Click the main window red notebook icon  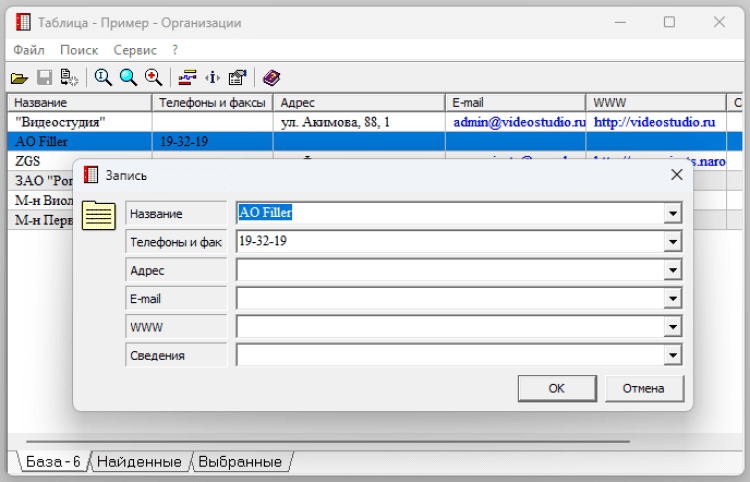(x=23, y=22)
